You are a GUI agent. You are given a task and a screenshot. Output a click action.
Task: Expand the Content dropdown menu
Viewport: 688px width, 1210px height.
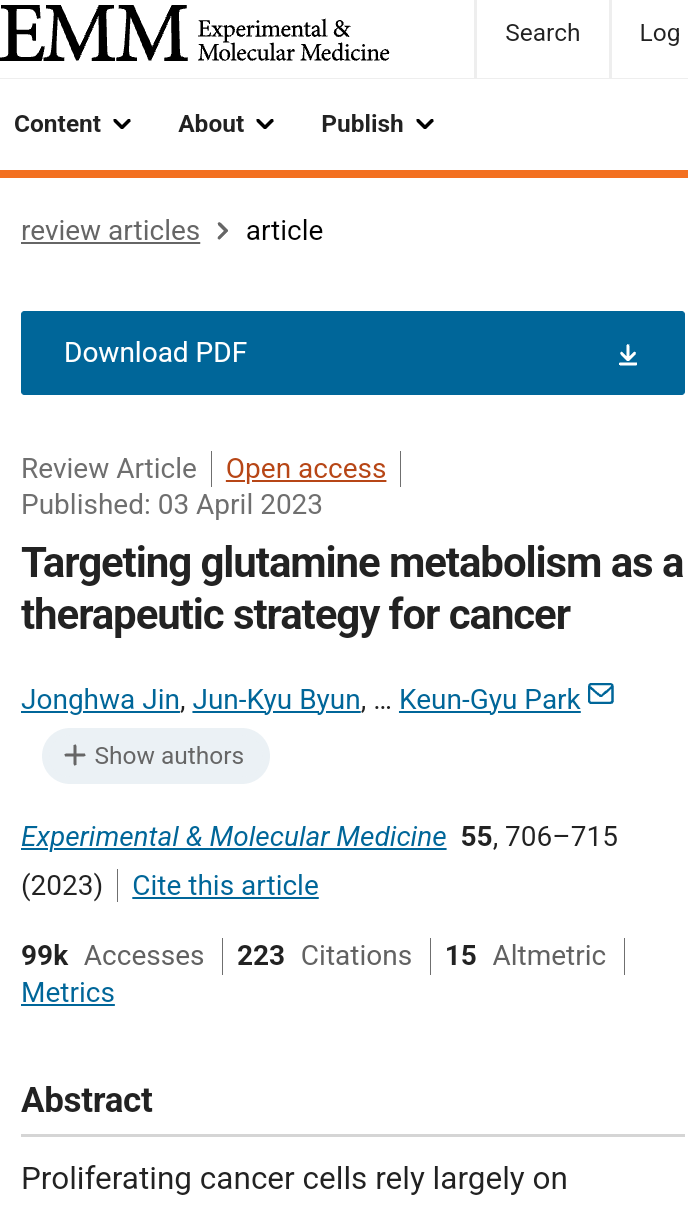(73, 124)
